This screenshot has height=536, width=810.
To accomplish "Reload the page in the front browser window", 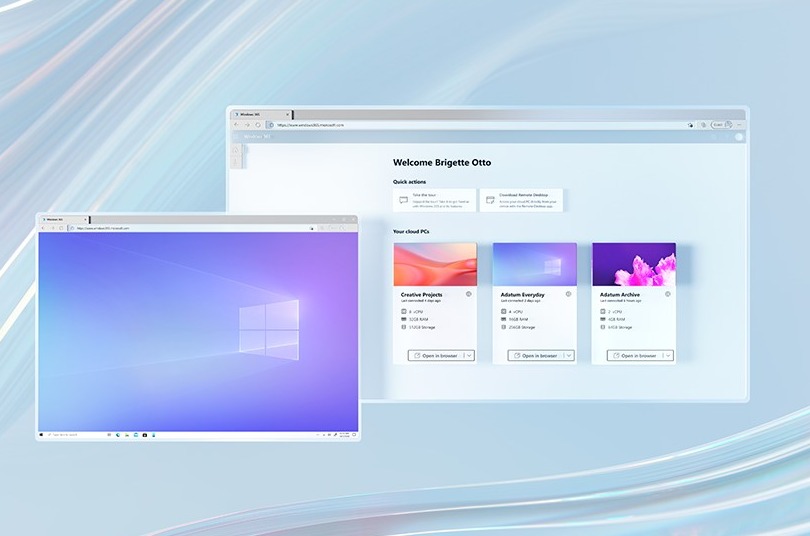I will (x=61, y=228).
